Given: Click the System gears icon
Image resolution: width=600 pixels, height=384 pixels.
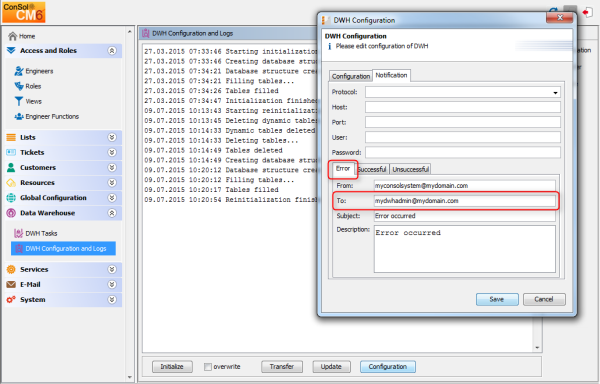Looking at the screenshot, I should (11, 299).
